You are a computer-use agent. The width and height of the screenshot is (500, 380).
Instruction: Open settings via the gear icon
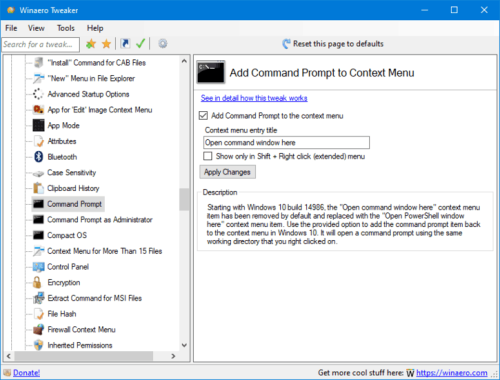click(x=163, y=44)
